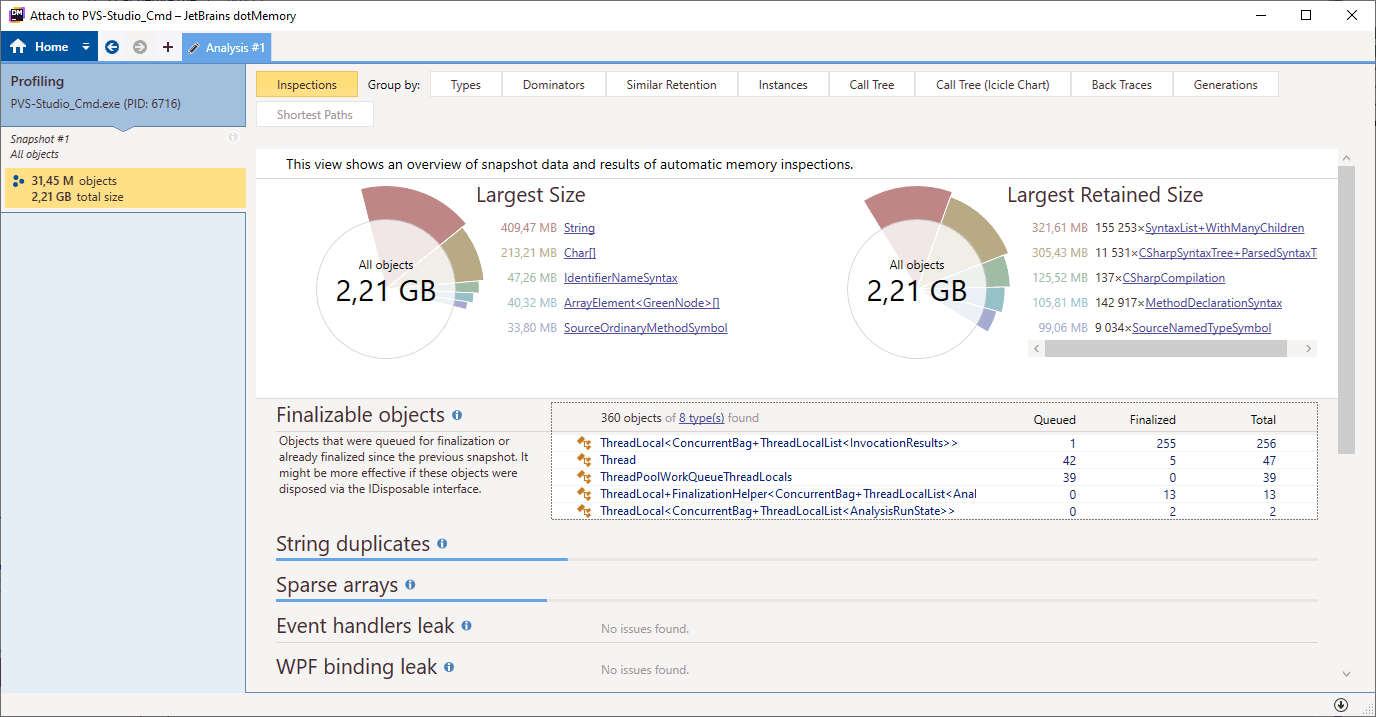Open the CSharpCompilation link
This screenshot has width=1376, height=717.
(1174, 278)
